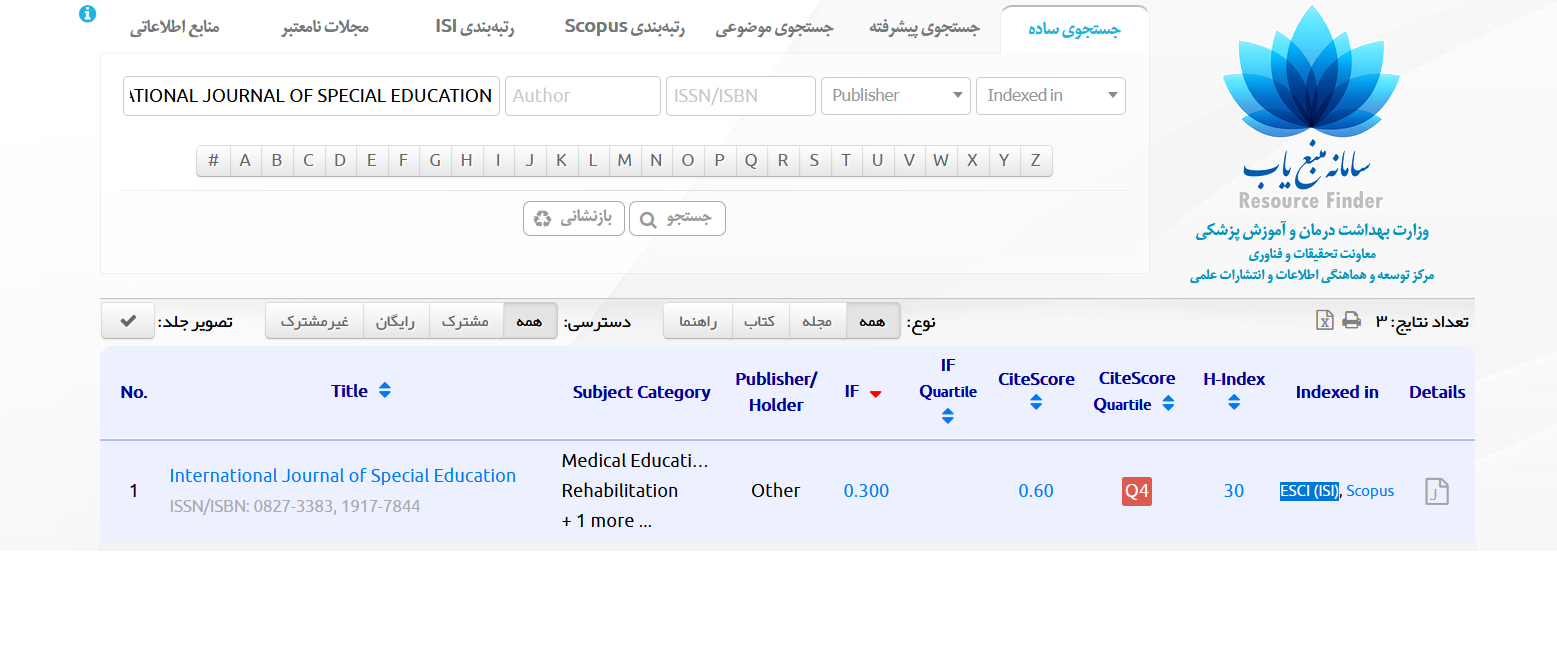1557x648 pixels.
Task: Click the journal title search field
Action: click(311, 96)
